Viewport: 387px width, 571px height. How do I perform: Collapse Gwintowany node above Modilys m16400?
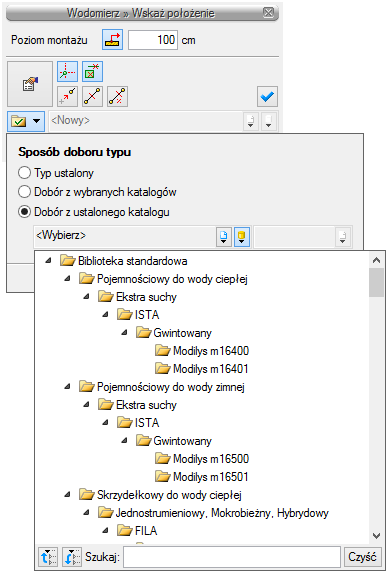[x=124, y=332]
